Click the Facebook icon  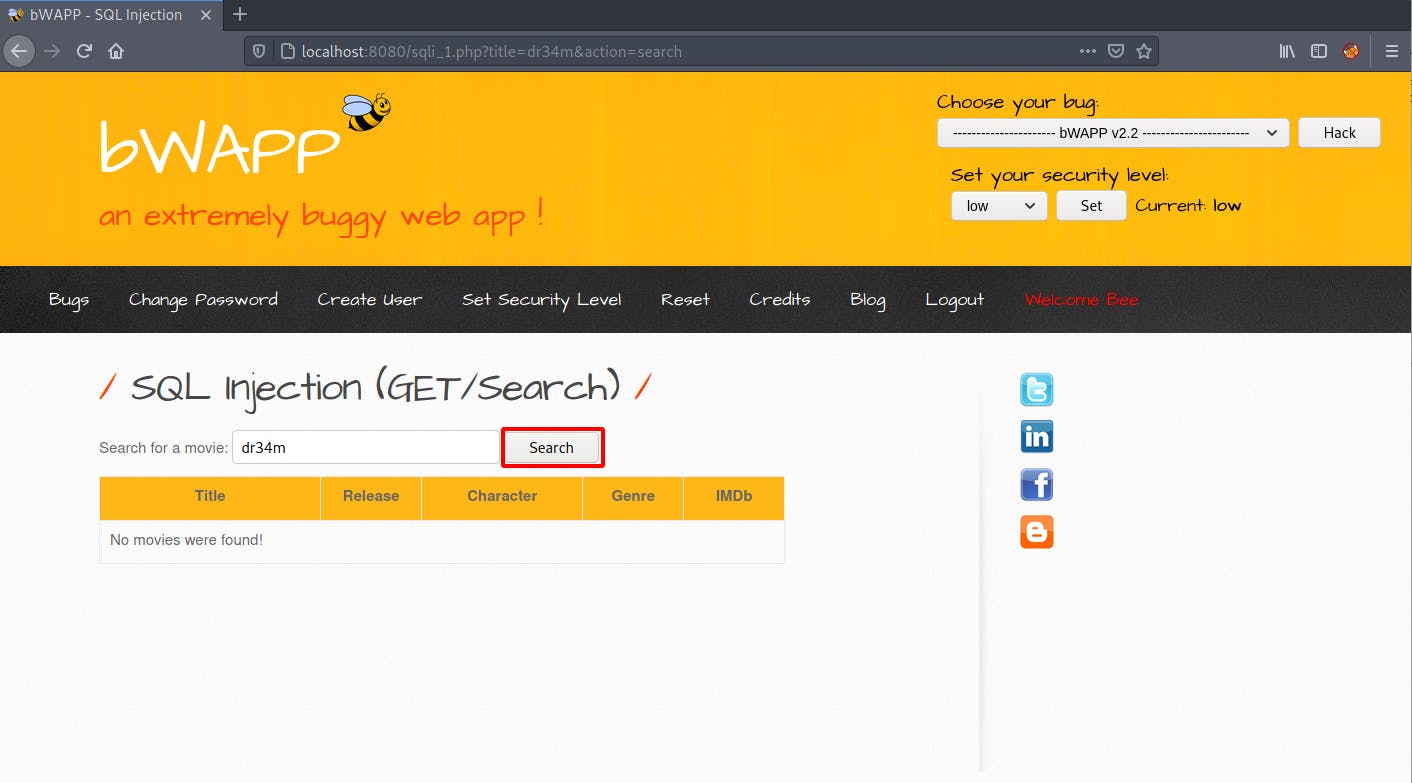point(1037,484)
